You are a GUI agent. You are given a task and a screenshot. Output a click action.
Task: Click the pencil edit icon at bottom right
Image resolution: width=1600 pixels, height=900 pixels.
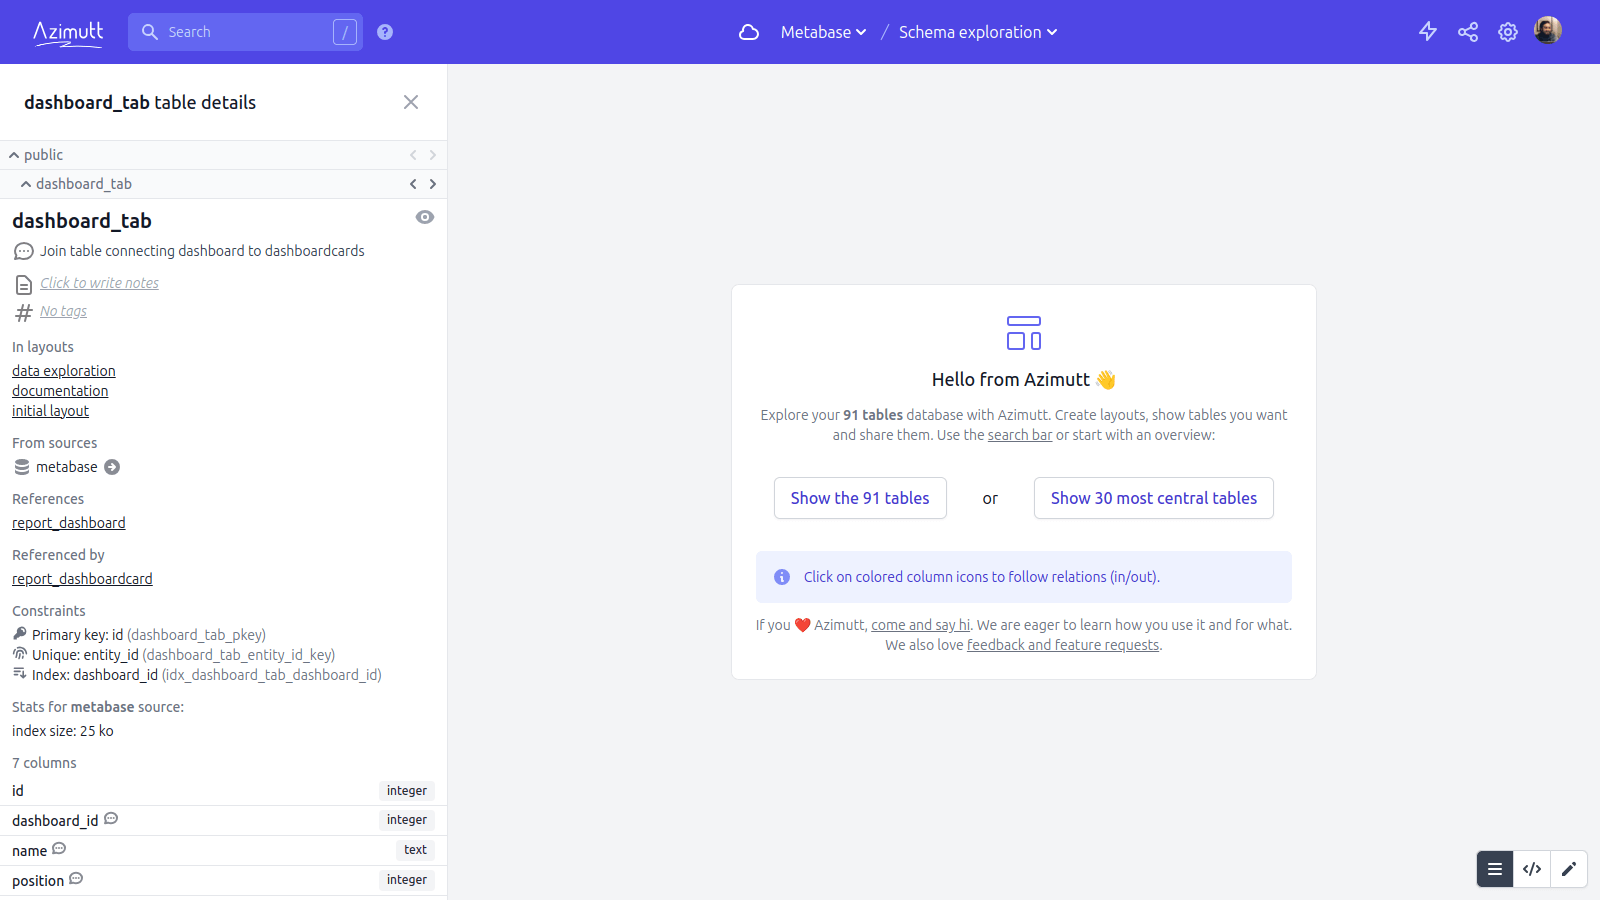(x=1569, y=869)
